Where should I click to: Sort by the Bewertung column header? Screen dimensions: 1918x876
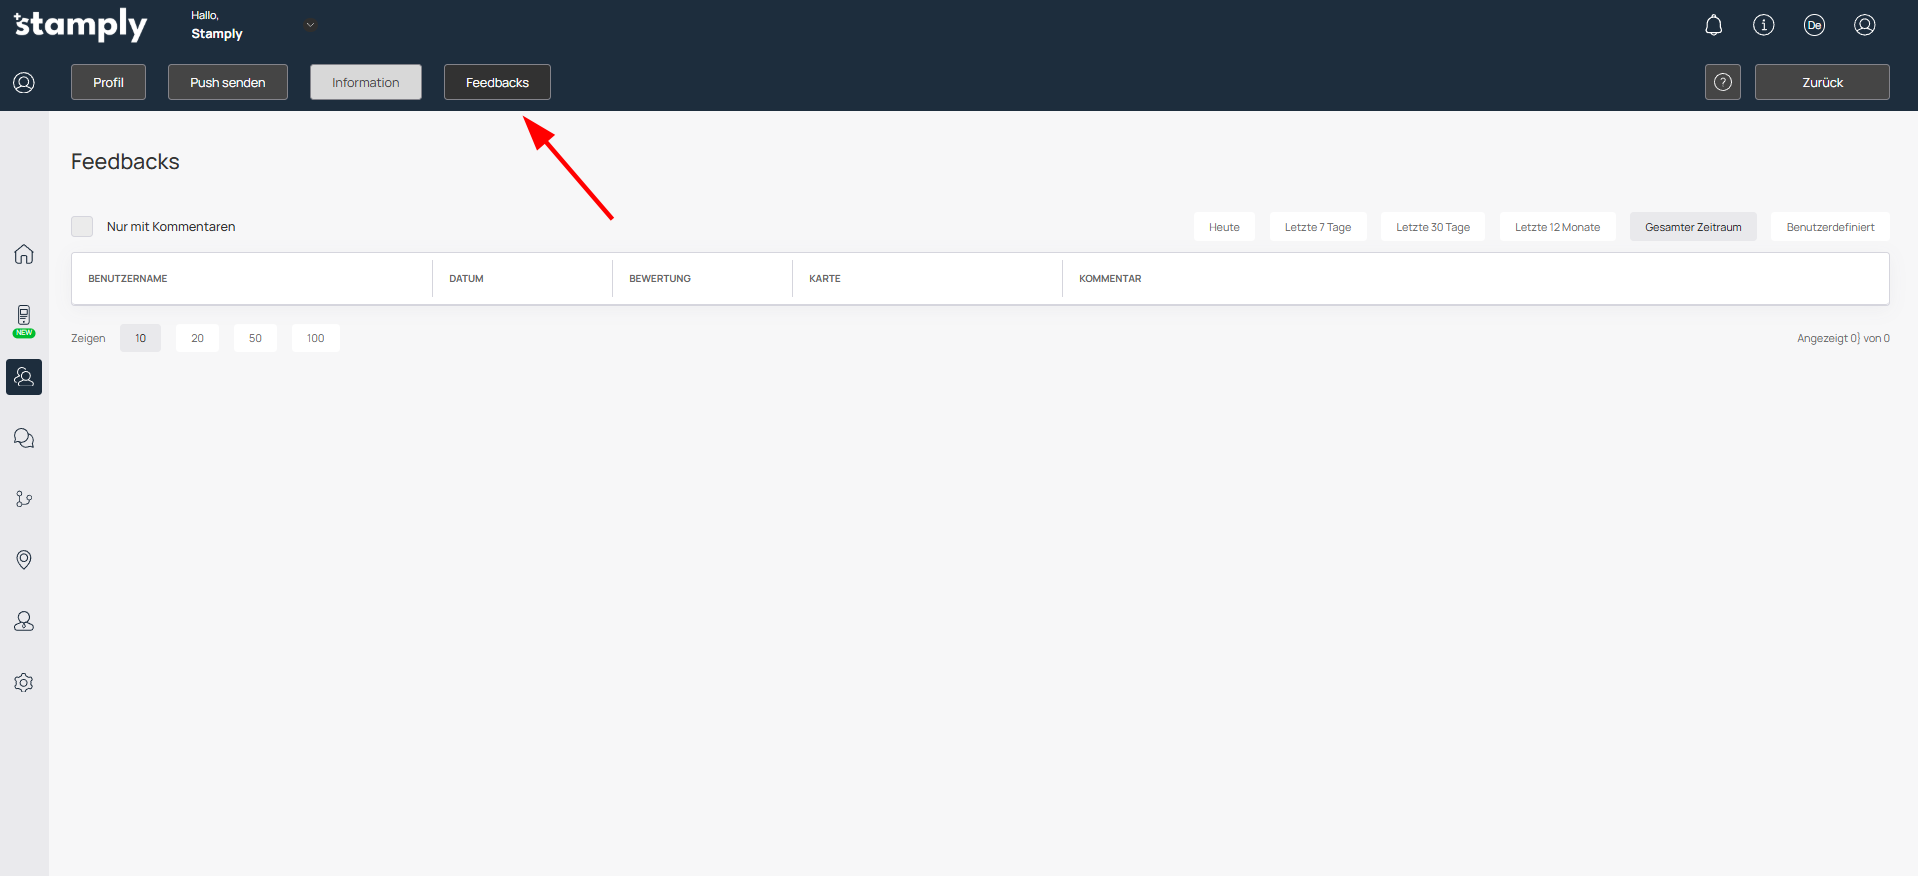pyautogui.click(x=660, y=279)
